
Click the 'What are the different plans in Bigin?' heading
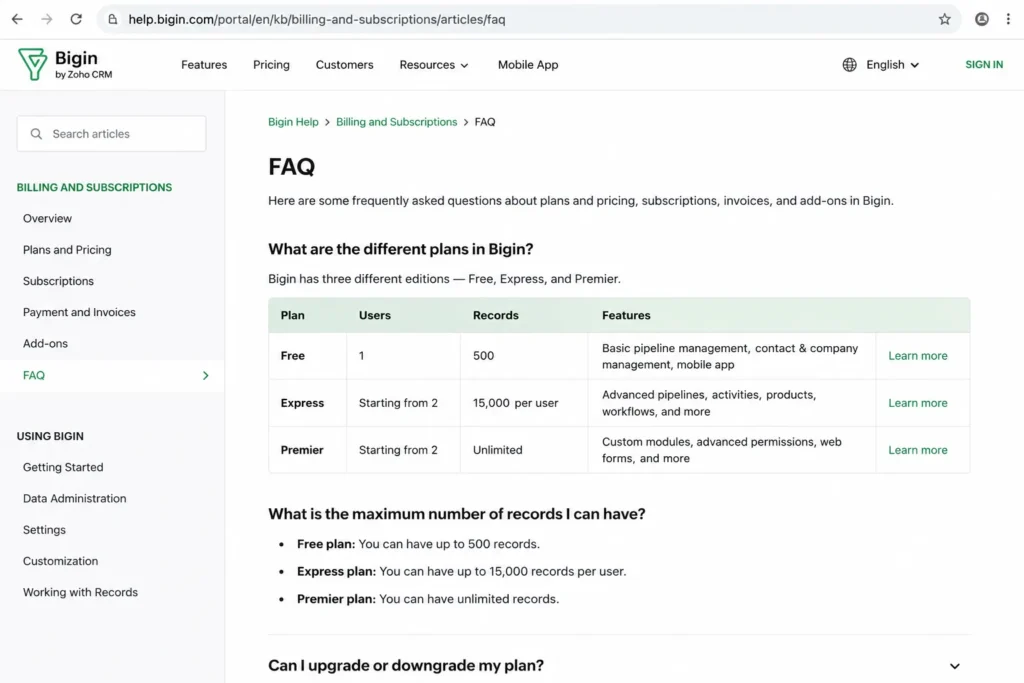coord(400,249)
